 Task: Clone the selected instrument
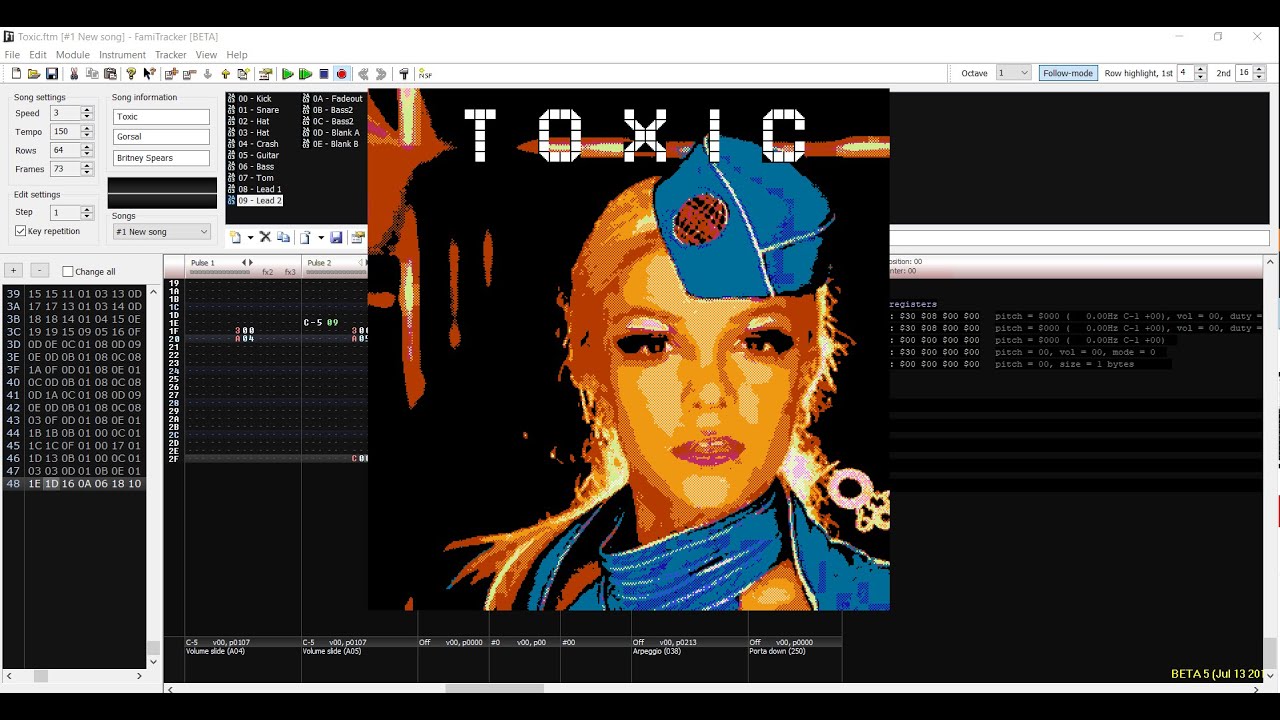(x=283, y=237)
